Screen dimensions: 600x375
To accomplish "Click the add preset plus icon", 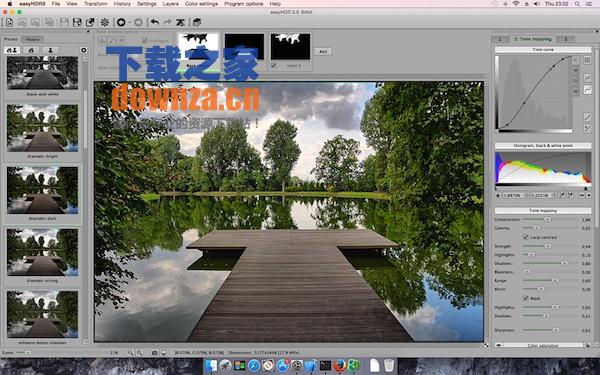I will 83,50.
